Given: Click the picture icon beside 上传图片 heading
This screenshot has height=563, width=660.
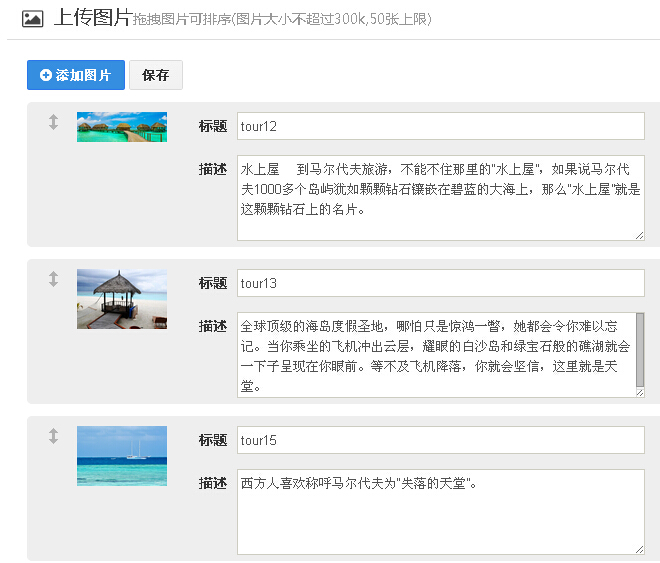Looking at the screenshot, I should [x=32, y=18].
